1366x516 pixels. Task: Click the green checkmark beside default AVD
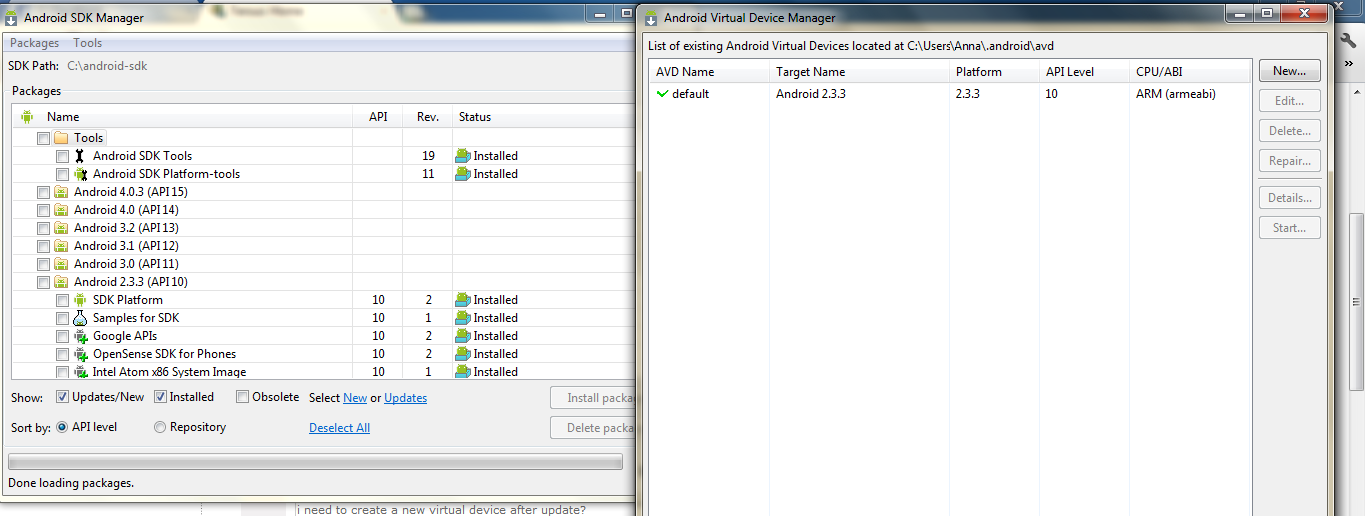click(662, 94)
